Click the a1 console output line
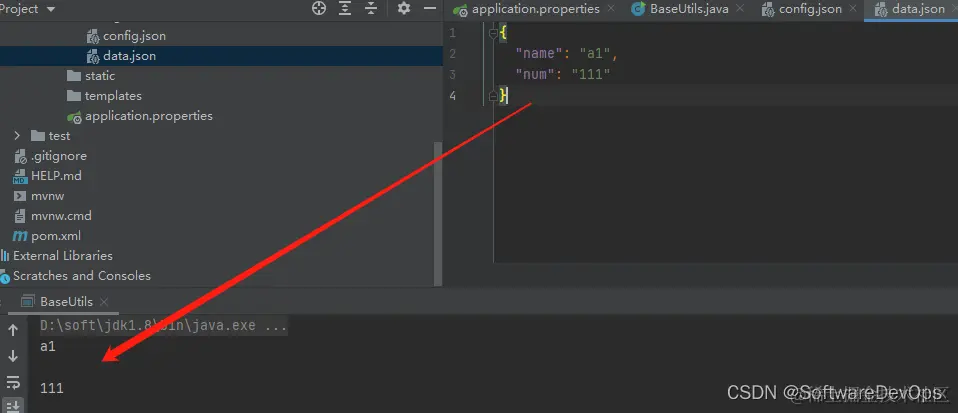Screen dimensions: 958x413 click(48, 347)
